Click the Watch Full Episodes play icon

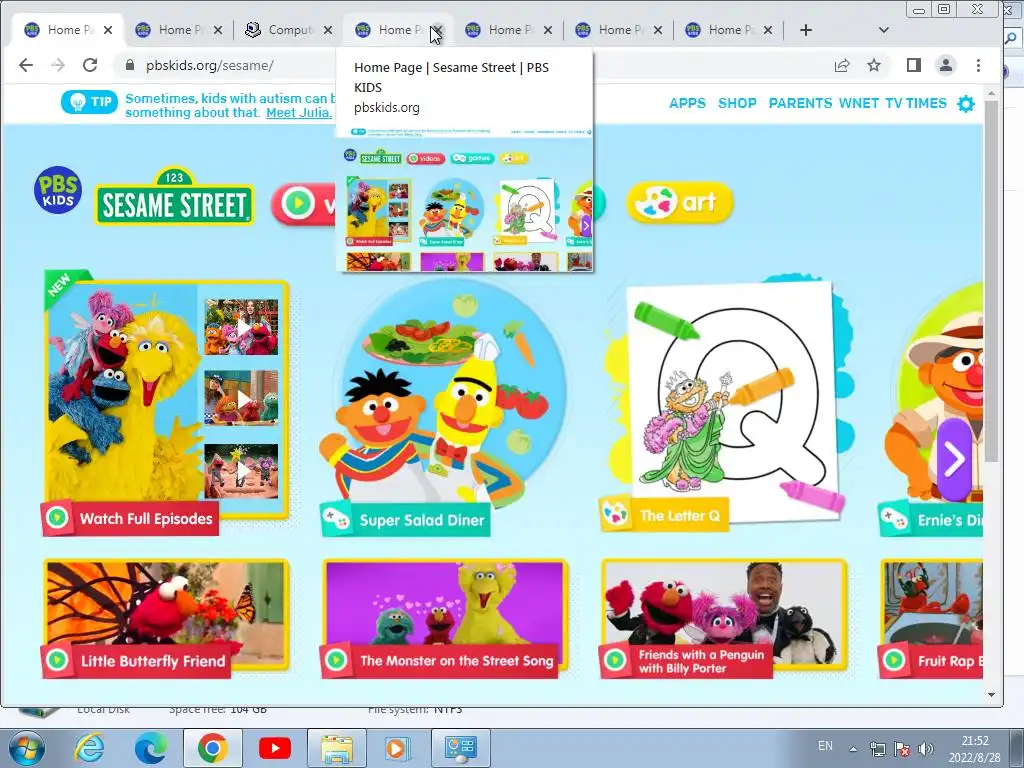pyautogui.click(x=57, y=519)
